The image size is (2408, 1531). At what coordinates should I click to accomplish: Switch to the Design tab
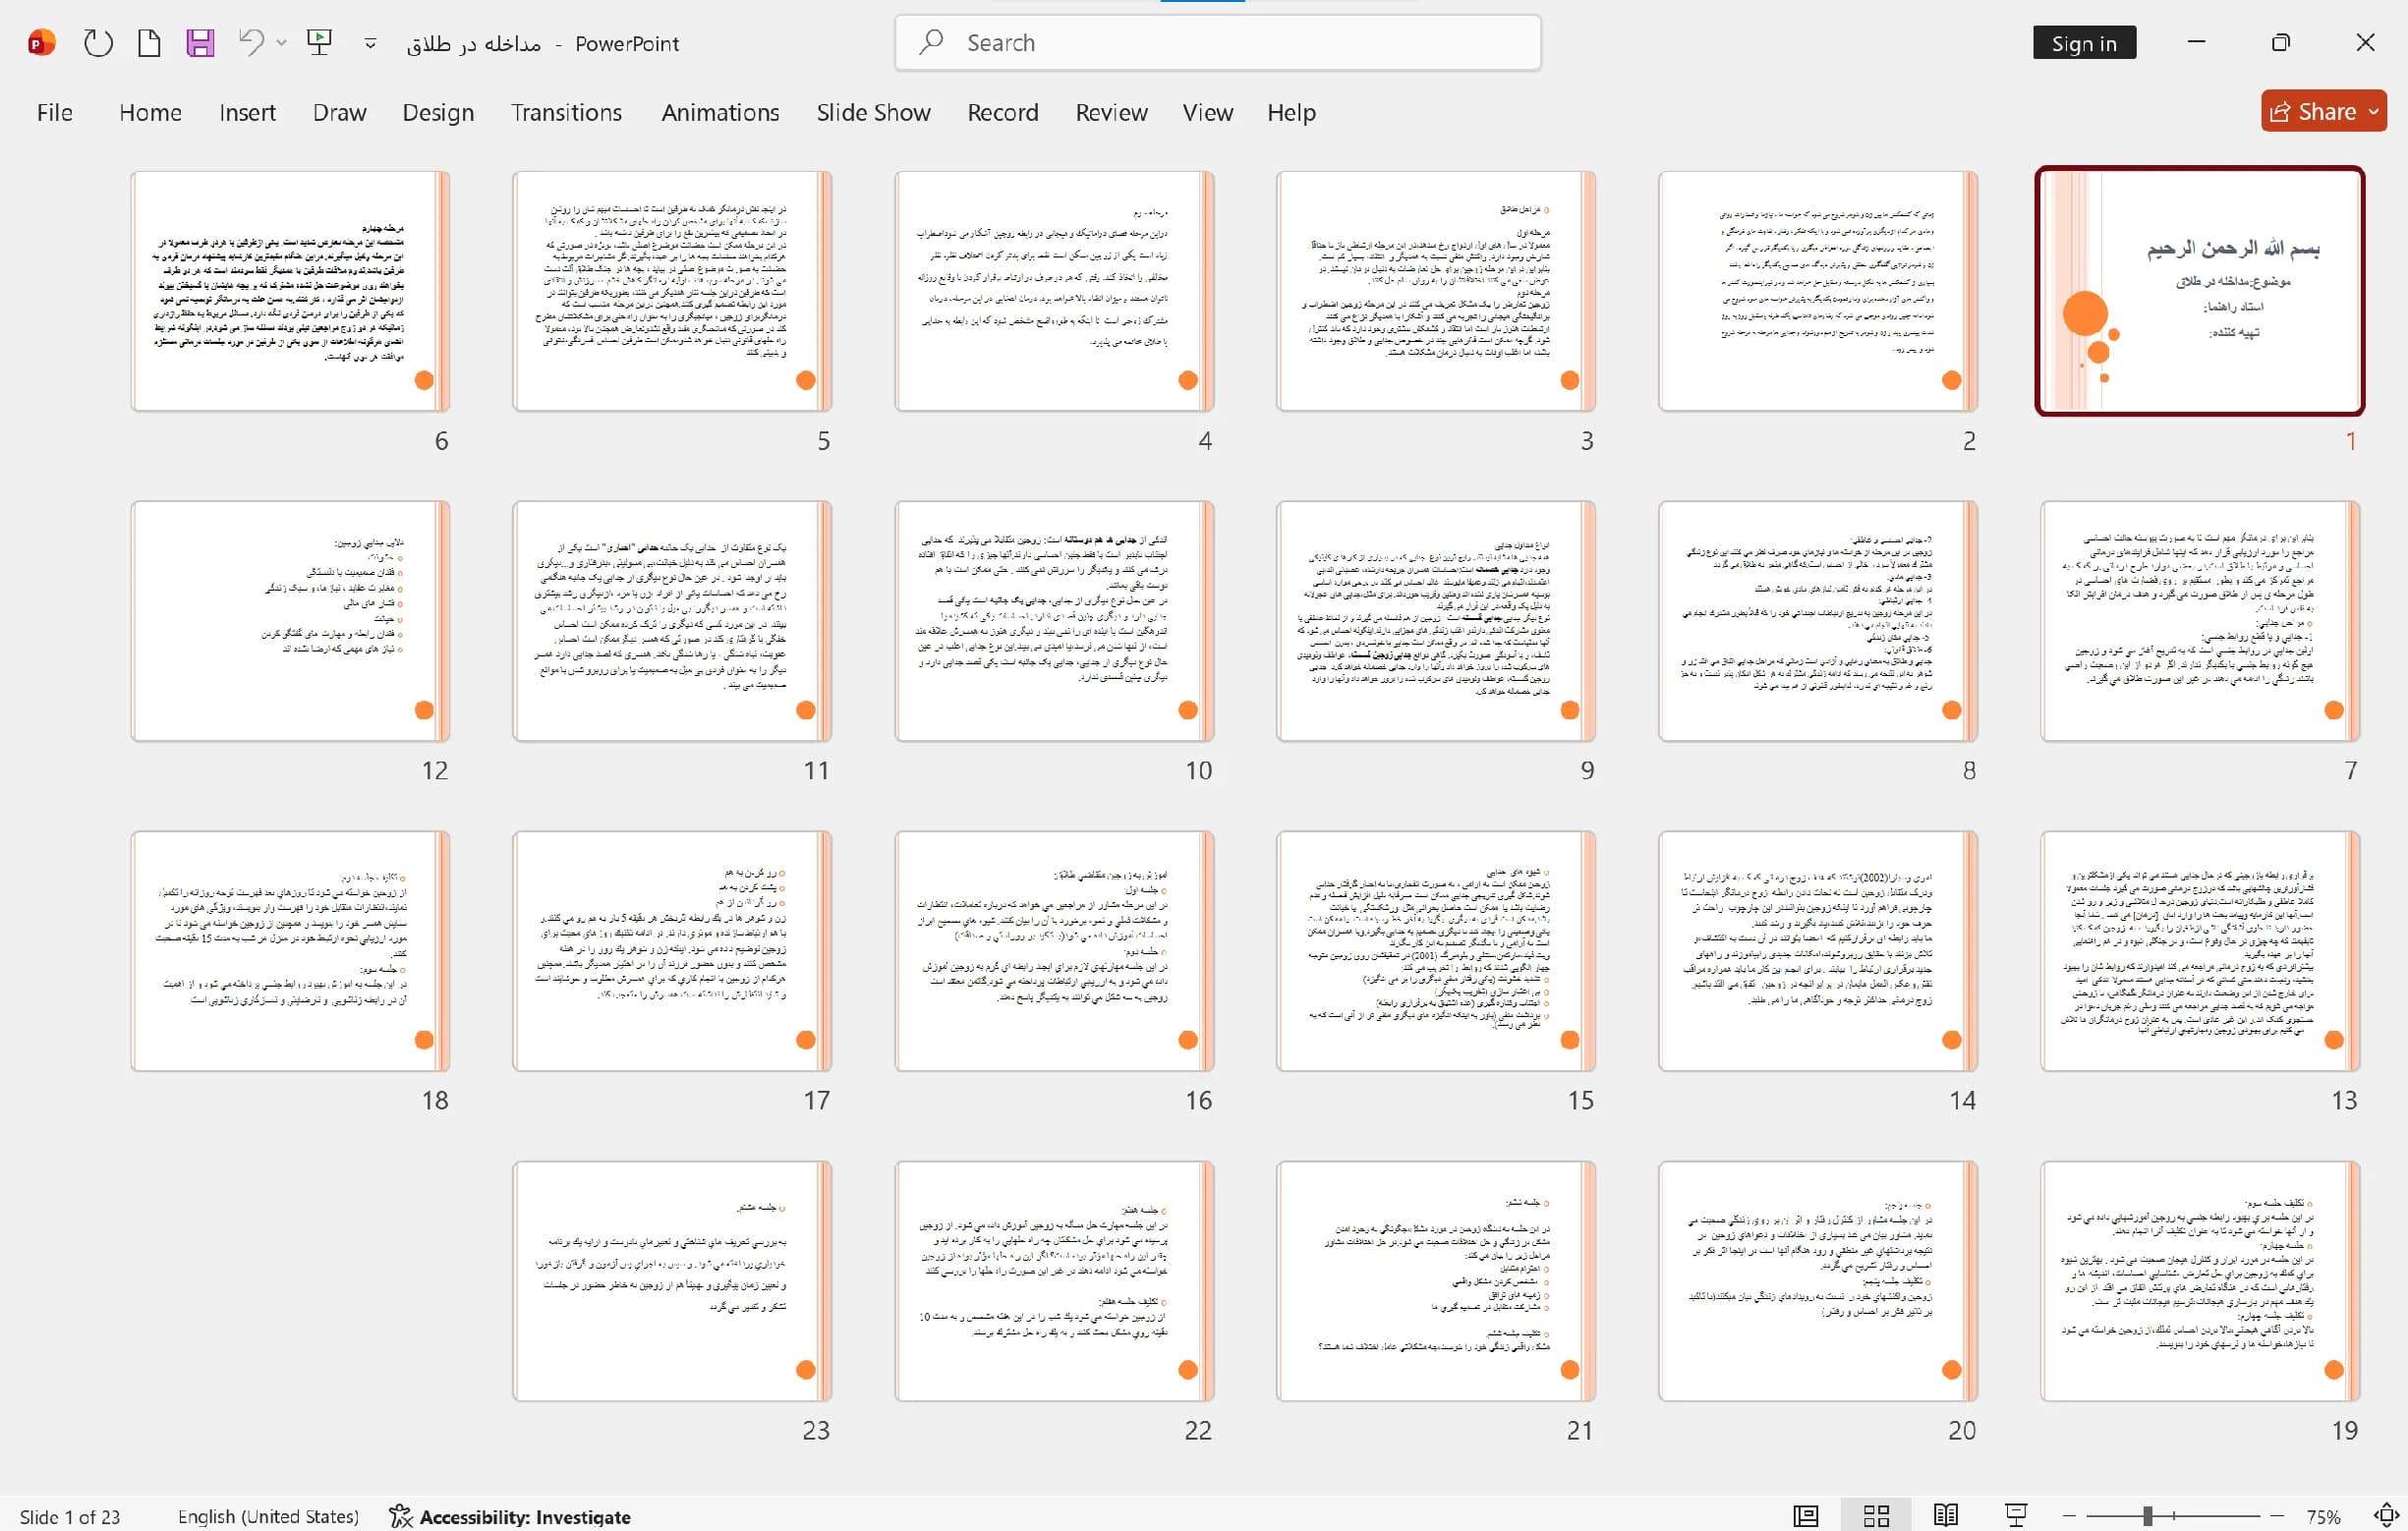[x=438, y=112]
